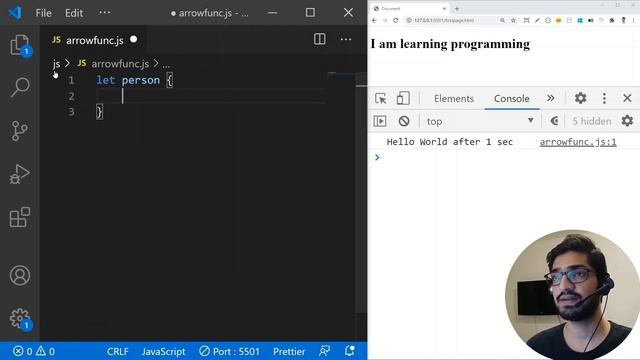Show more menu bar items ellipsis
640x360 pixels.
click(x=104, y=13)
